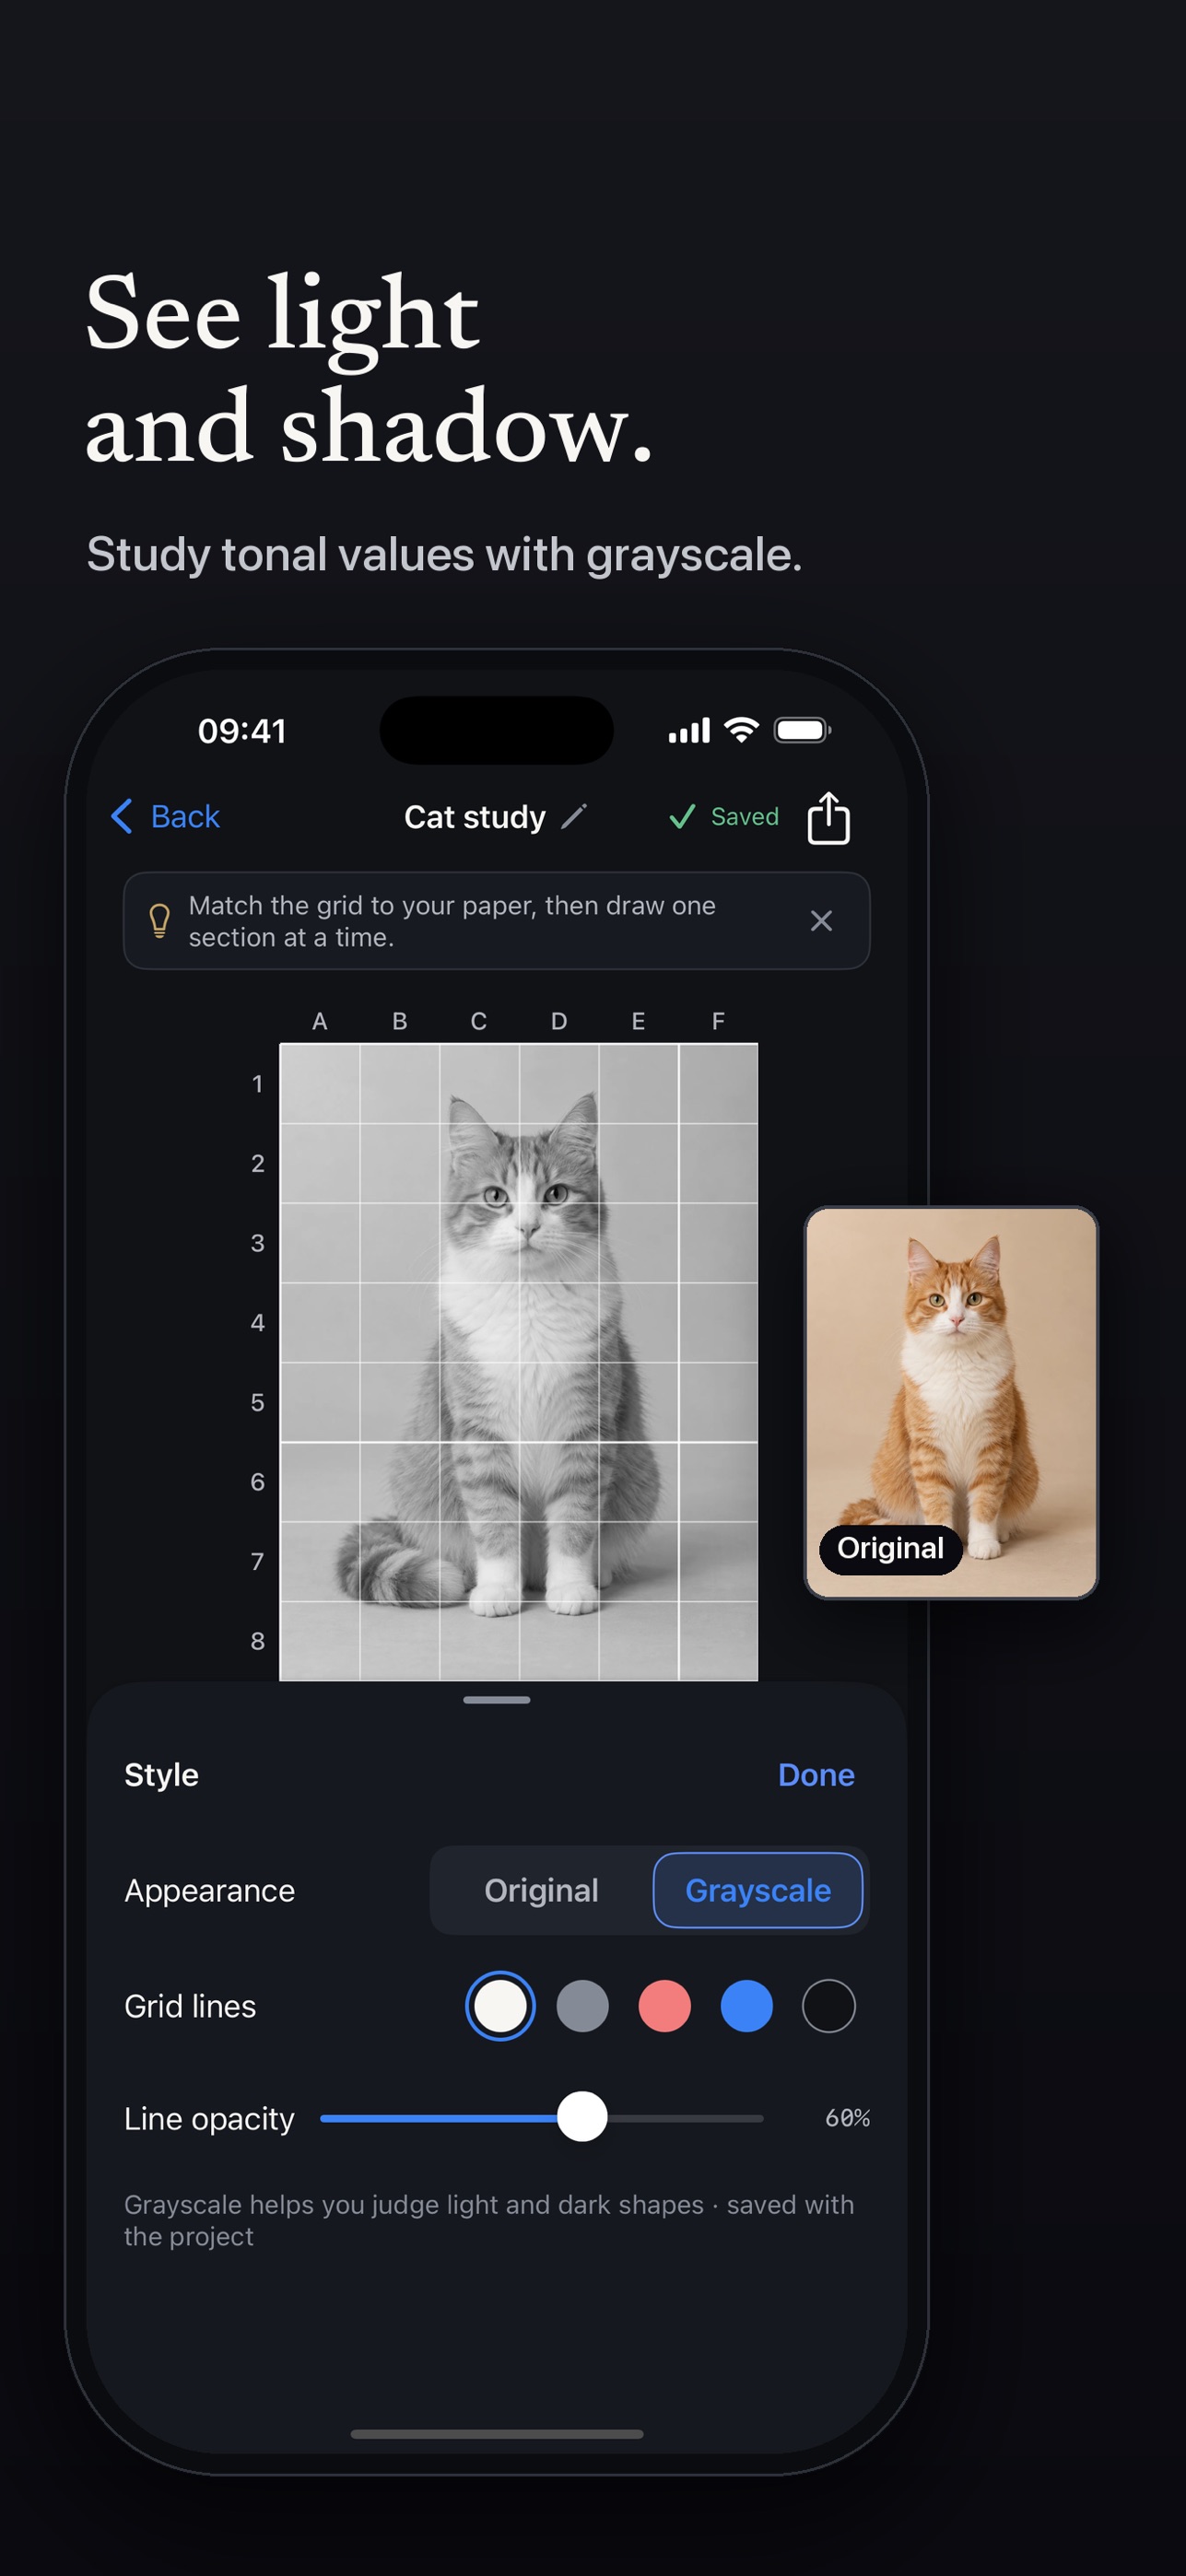The width and height of the screenshot is (1186, 2576).
Task: Open the share export icon
Action: pos(828,818)
